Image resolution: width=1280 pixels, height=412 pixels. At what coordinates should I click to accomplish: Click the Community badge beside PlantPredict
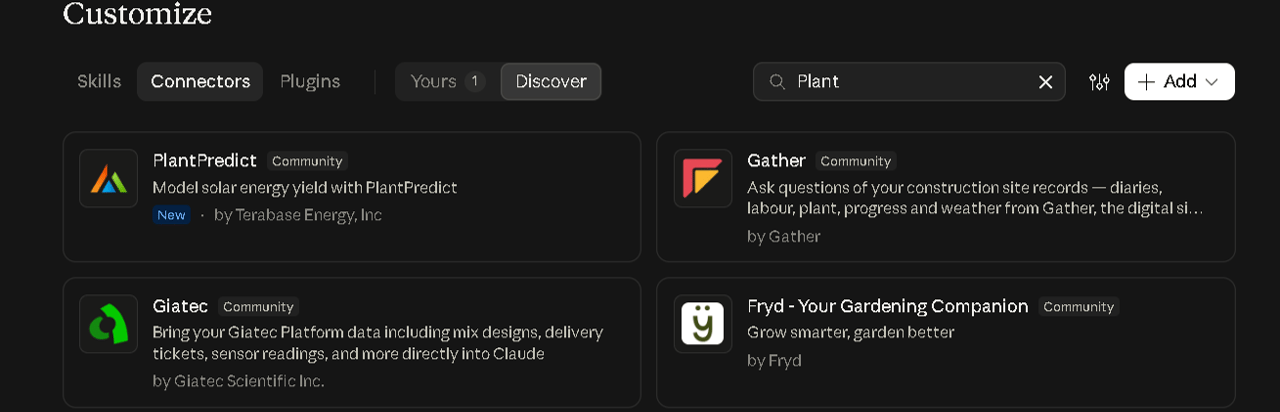coord(307,161)
